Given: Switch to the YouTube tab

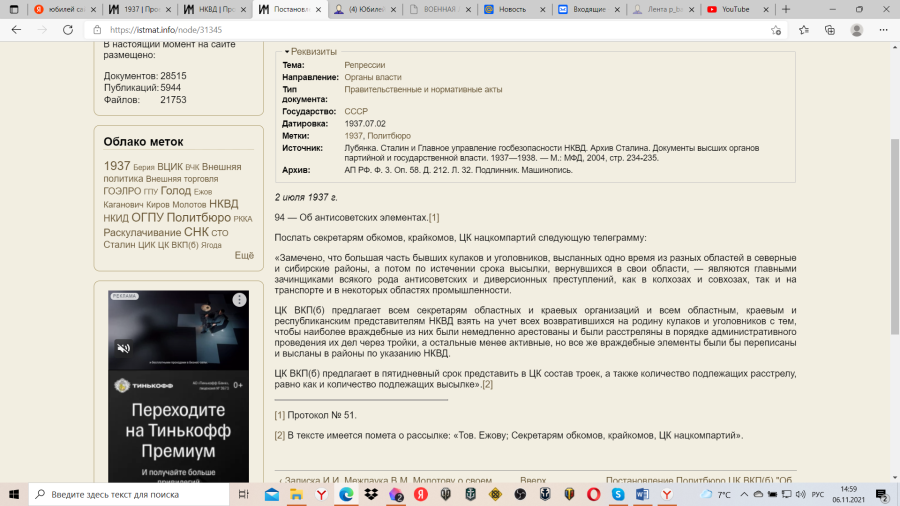Looking at the screenshot, I should [x=738, y=9].
